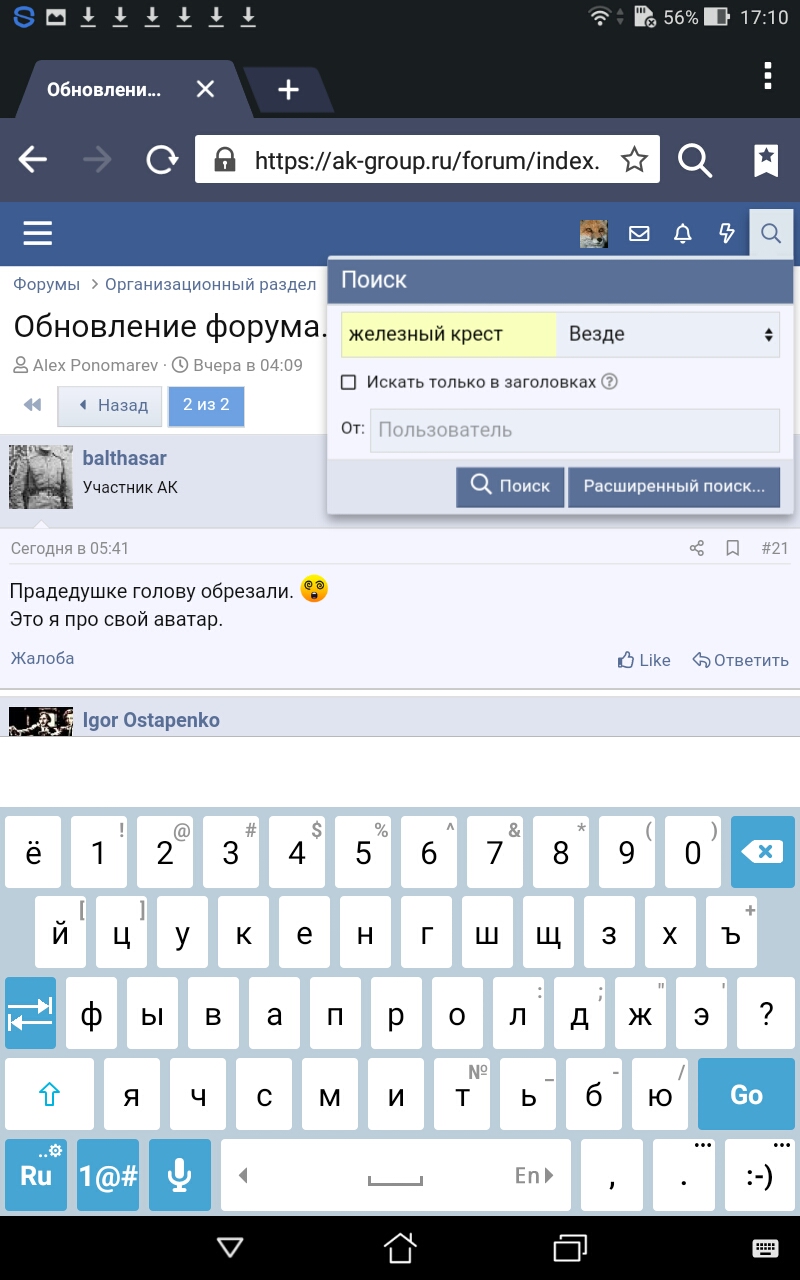
Task: Open the inbox envelope icon
Action: [x=639, y=234]
